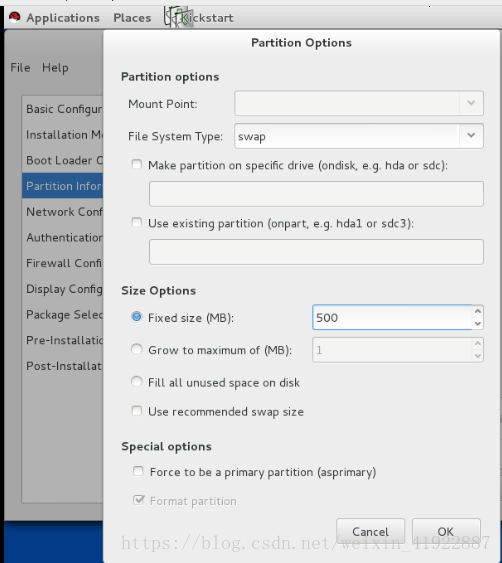Select Authentication in sidebar

(62, 237)
